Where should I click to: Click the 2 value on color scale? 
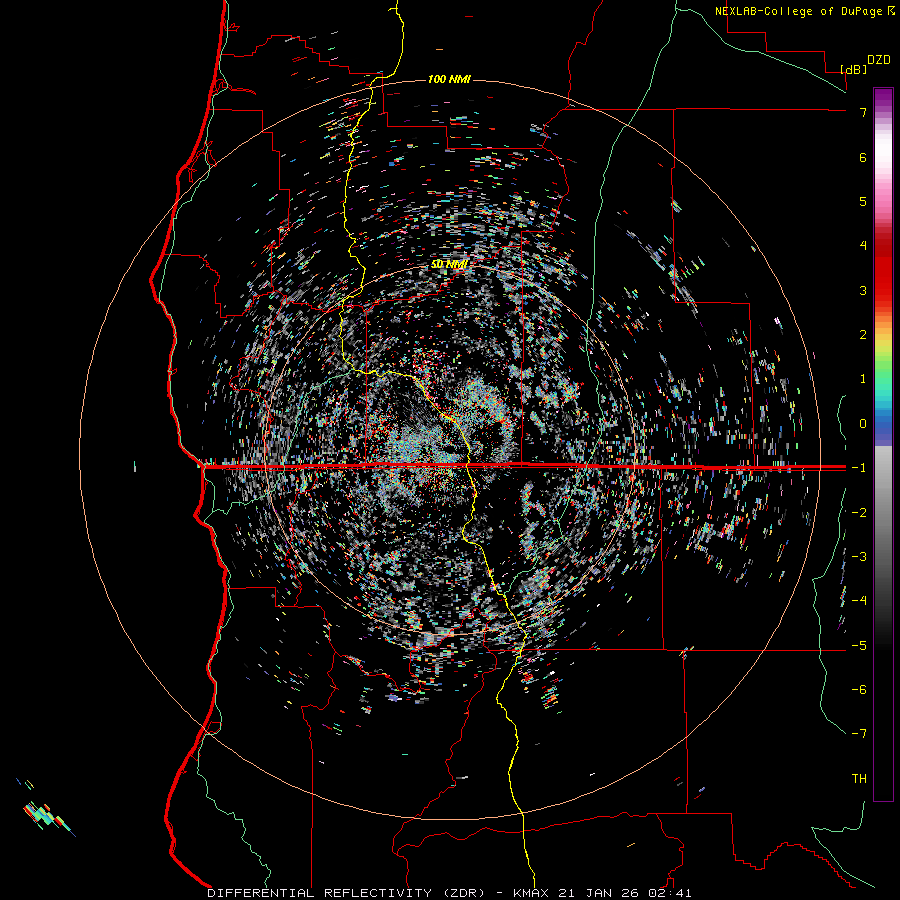[x=863, y=335]
